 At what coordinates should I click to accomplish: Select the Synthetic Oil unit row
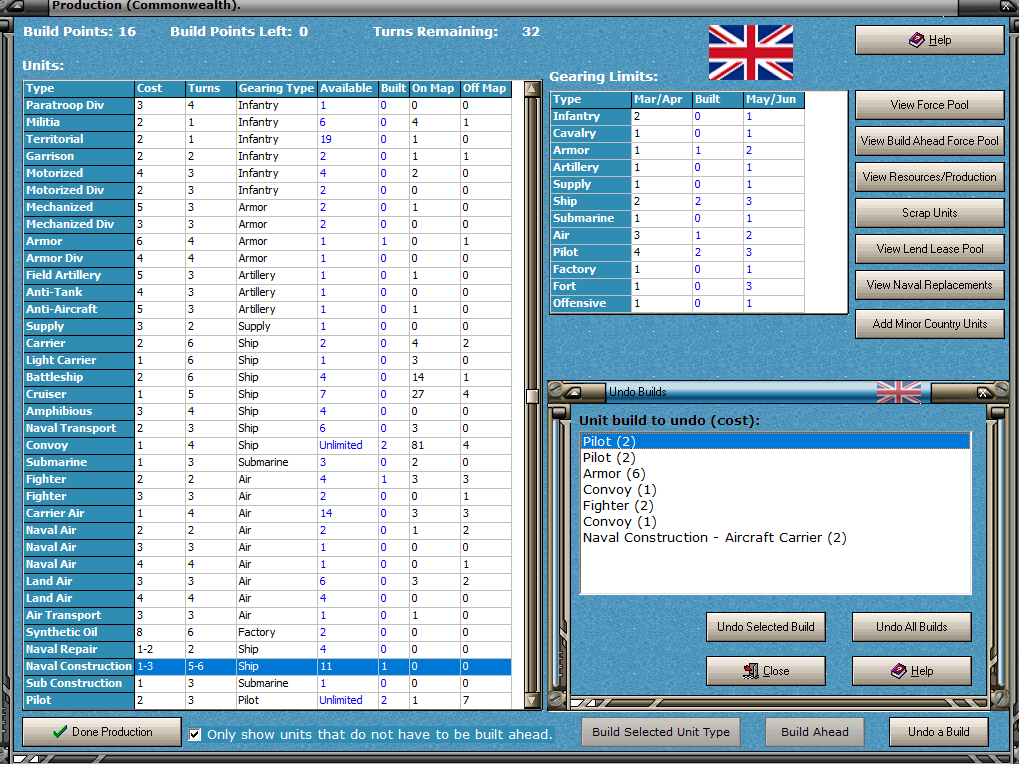point(267,632)
